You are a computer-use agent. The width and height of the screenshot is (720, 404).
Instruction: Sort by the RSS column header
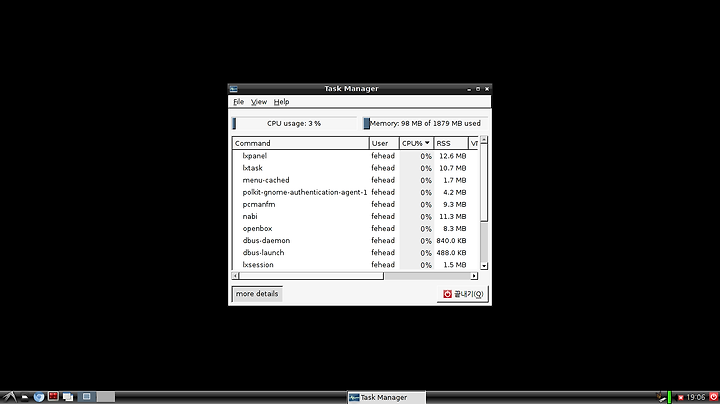click(x=451, y=143)
